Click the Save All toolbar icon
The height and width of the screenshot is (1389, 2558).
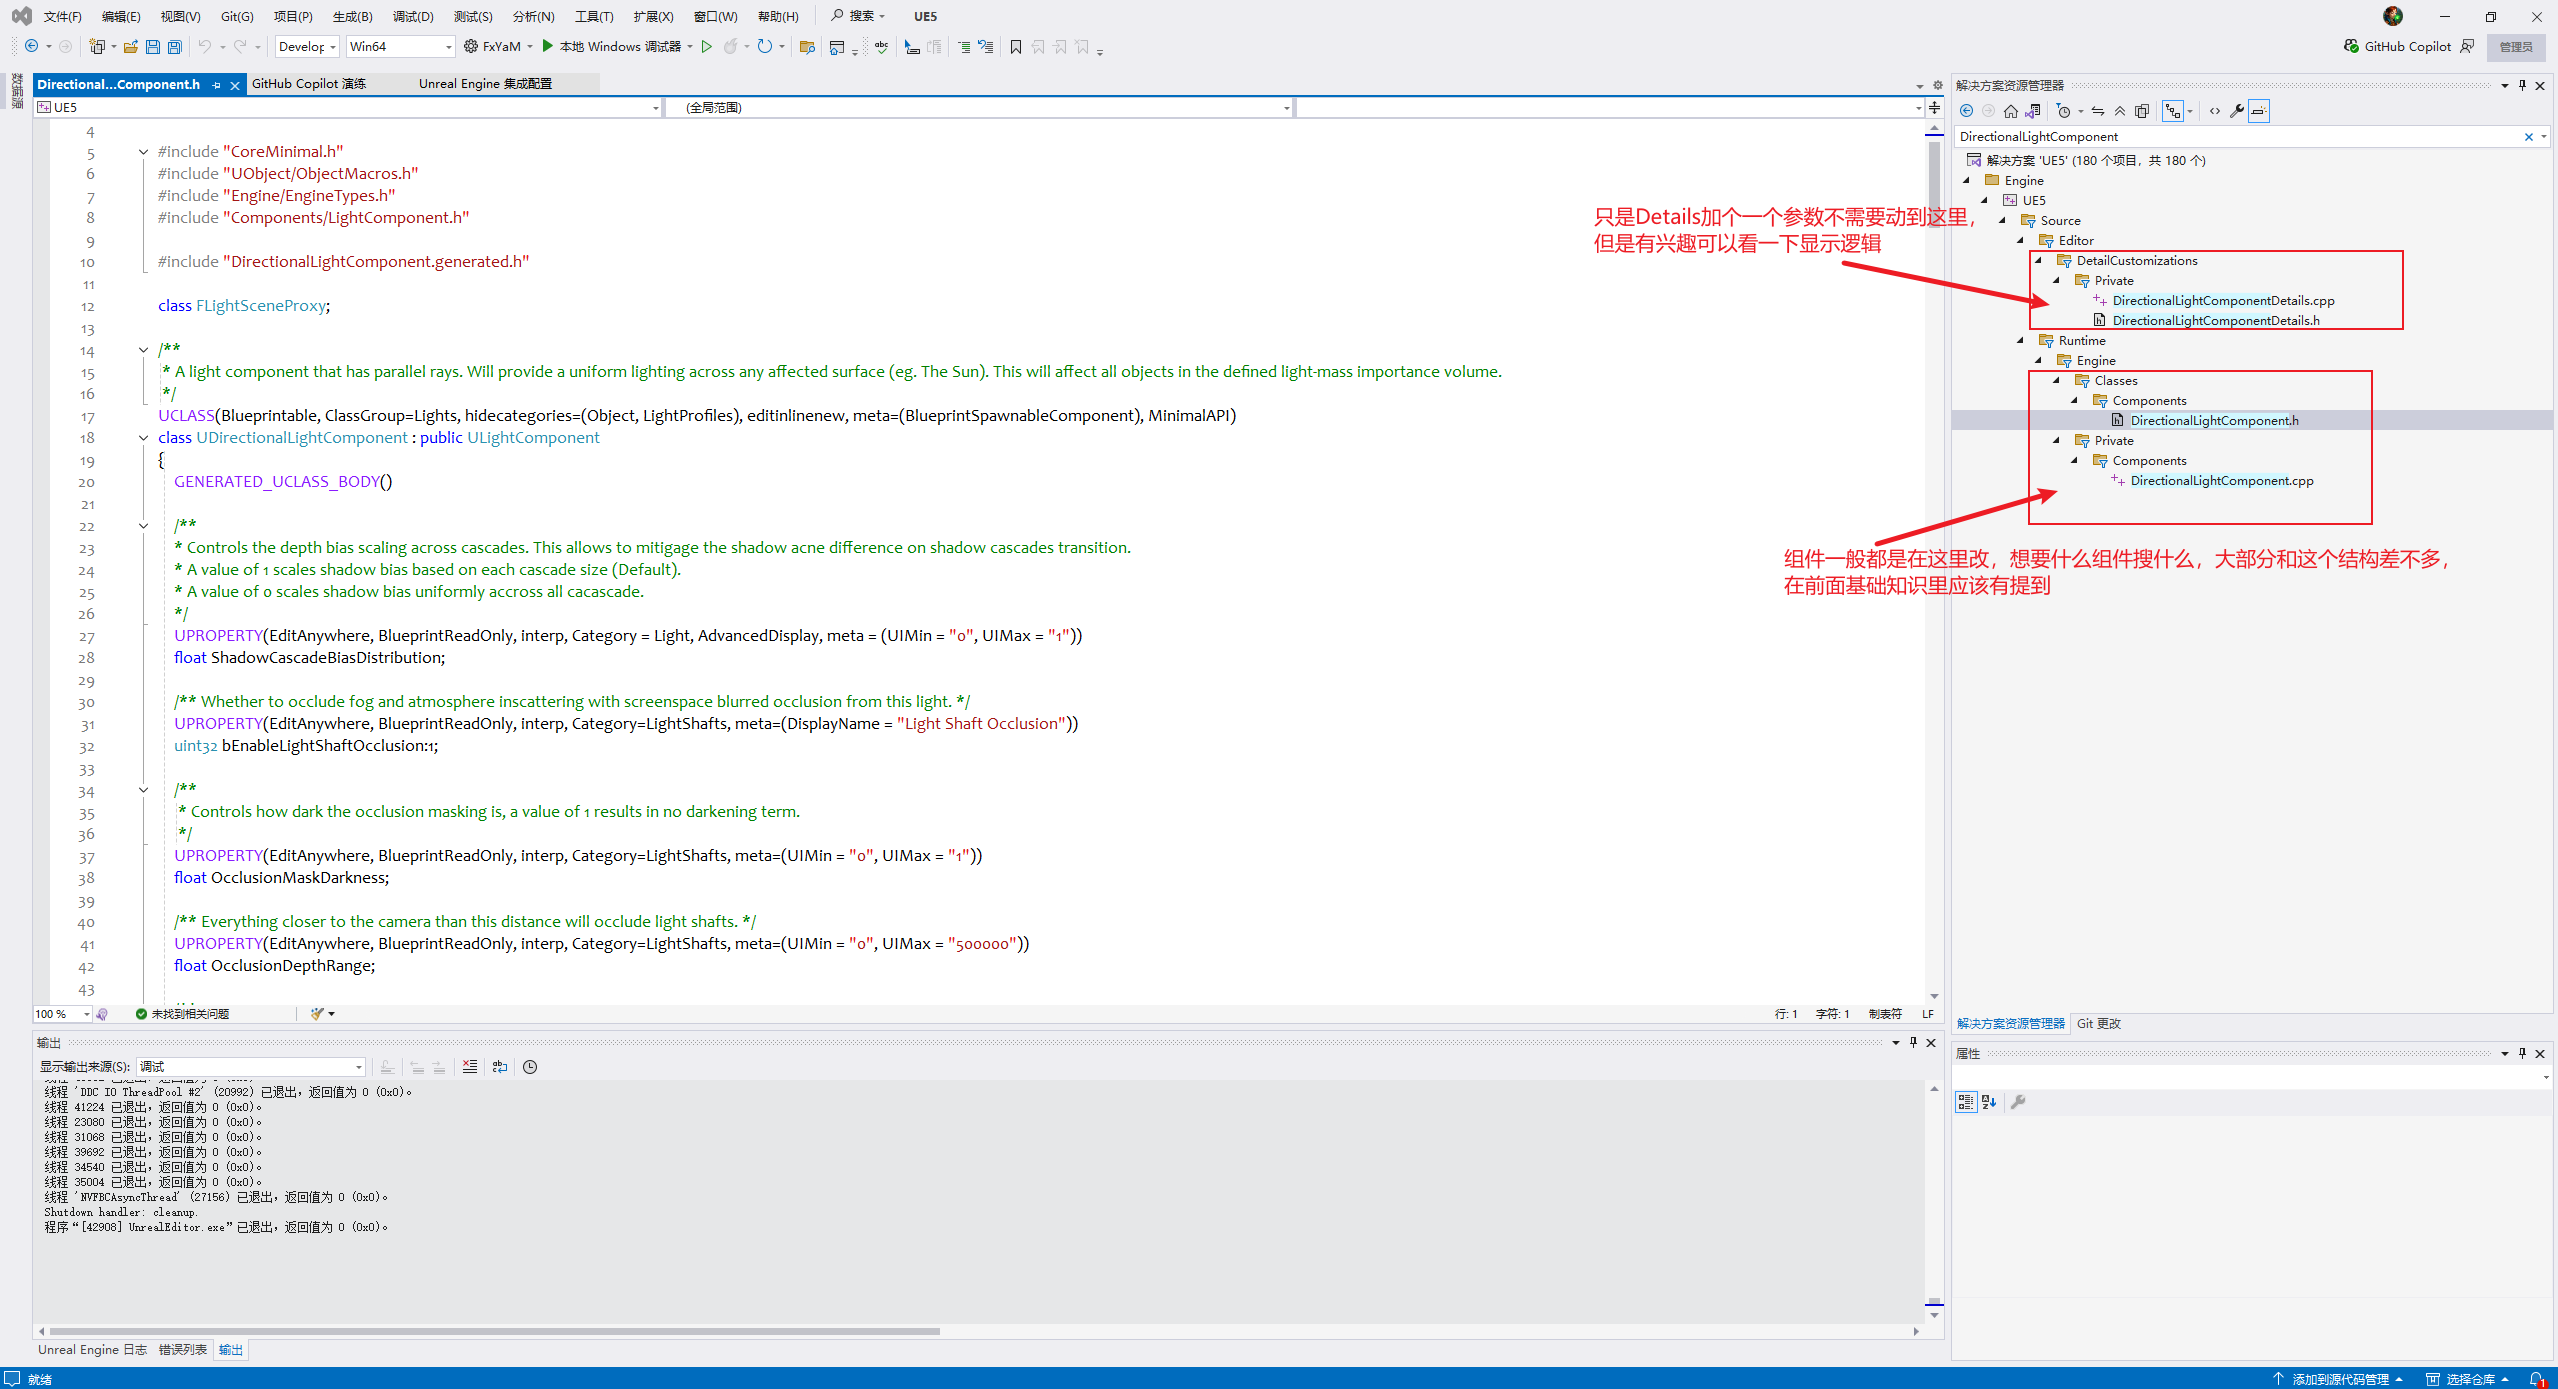tap(175, 47)
